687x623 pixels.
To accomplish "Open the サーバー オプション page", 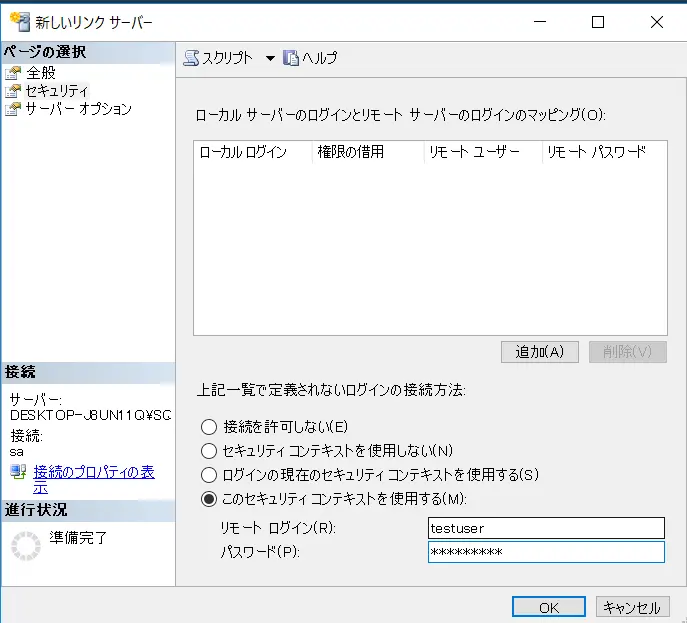I will click(78, 109).
